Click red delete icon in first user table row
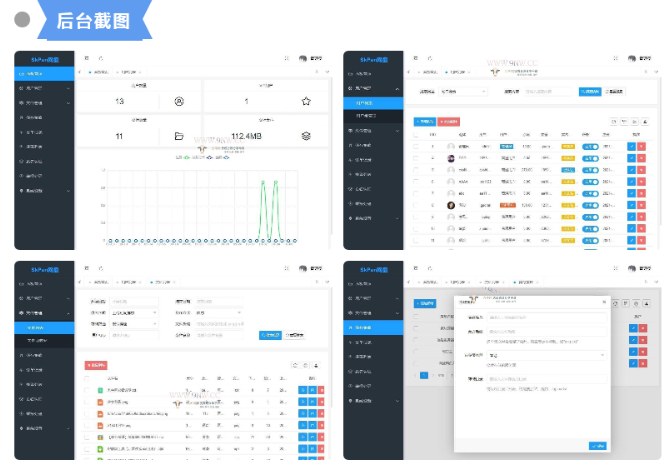 tap(642, 146)
